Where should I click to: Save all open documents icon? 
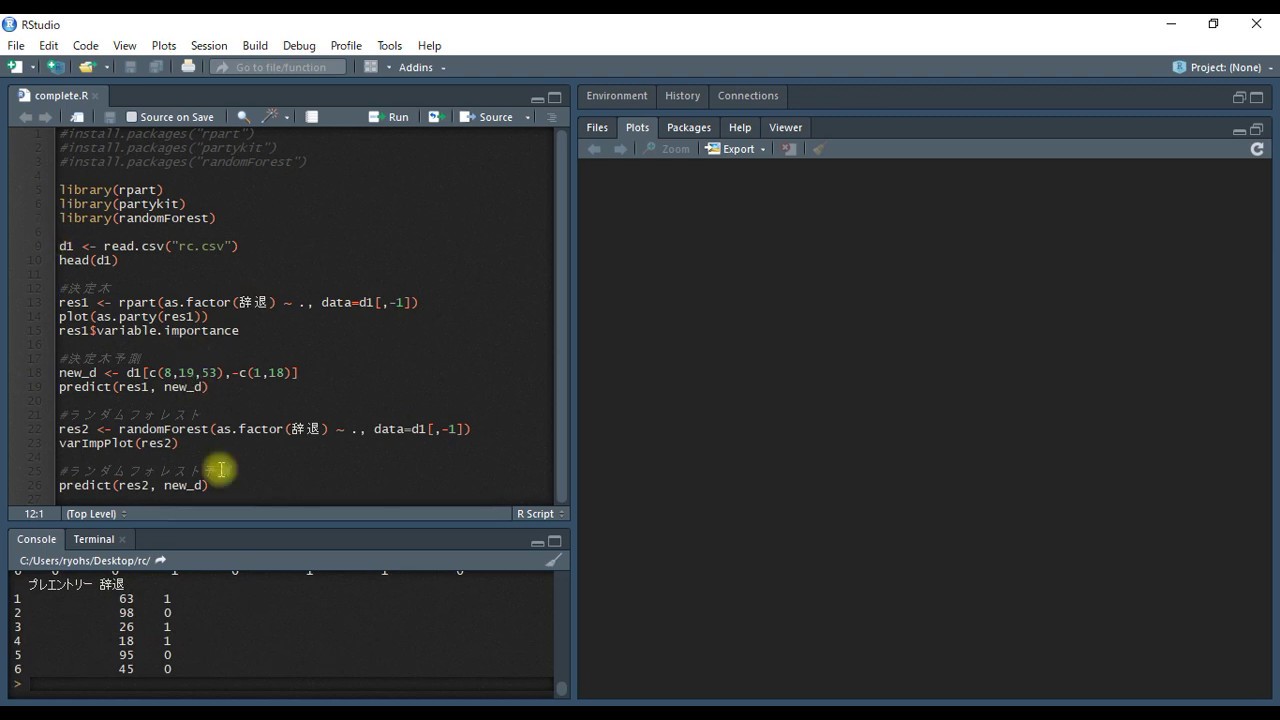[156, 67]
